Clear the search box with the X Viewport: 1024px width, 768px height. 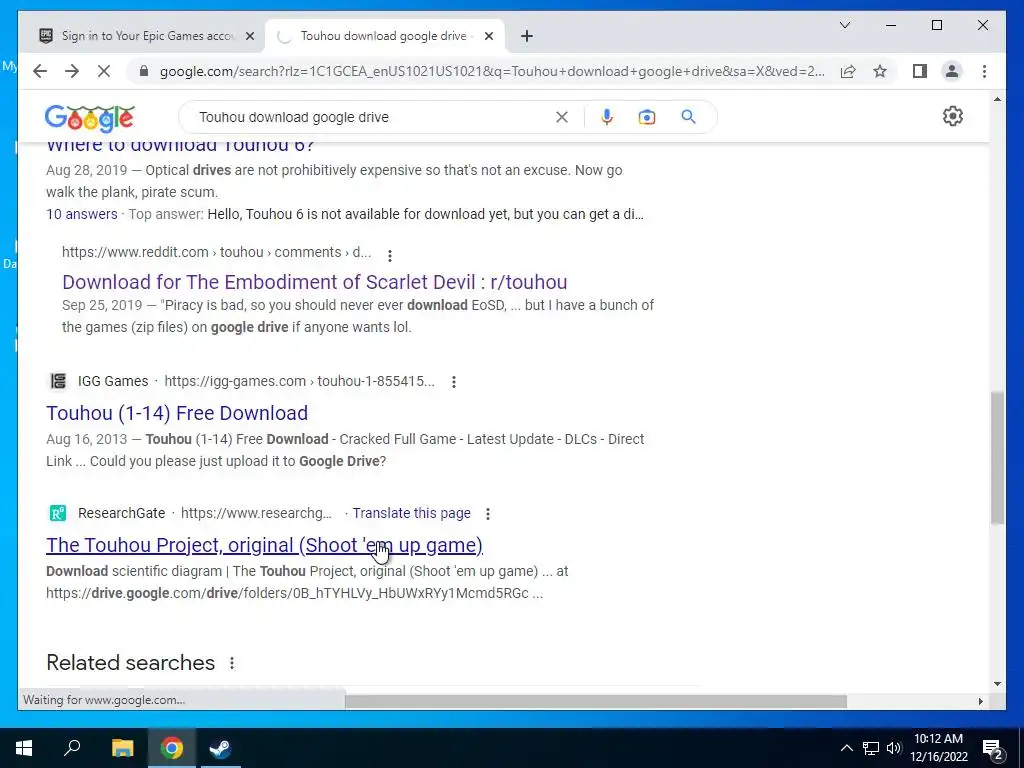point(562,117)
